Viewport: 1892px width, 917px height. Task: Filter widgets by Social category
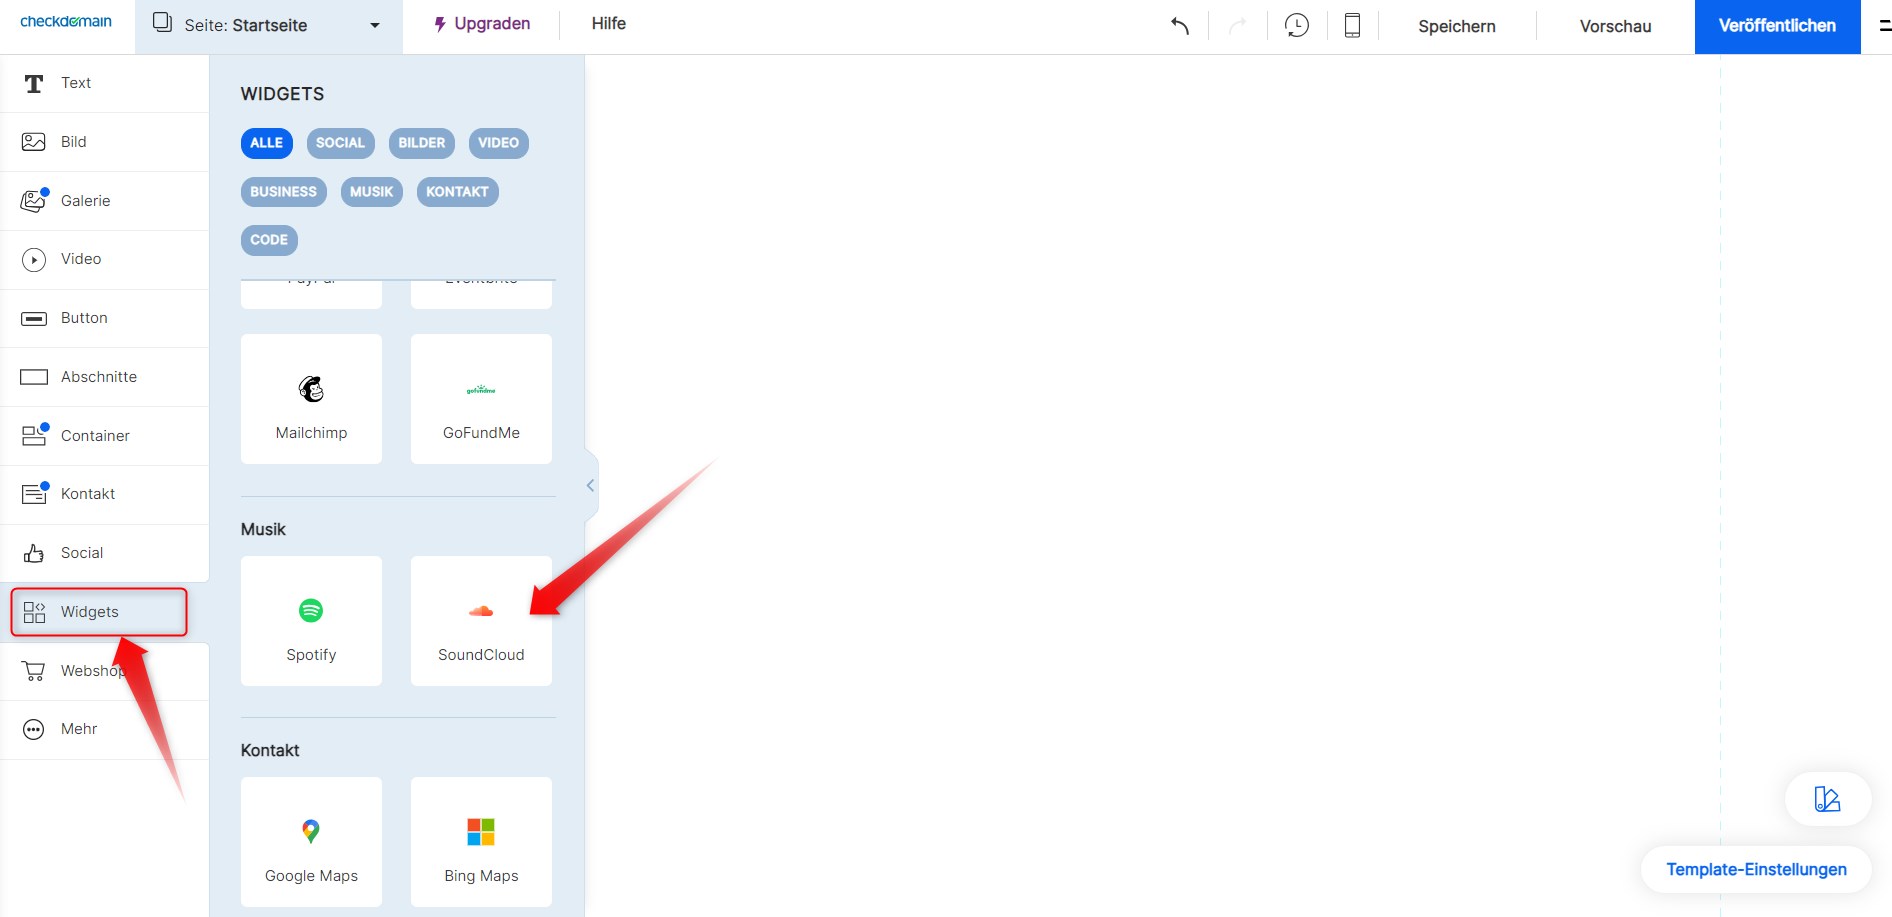click(340, 143)
